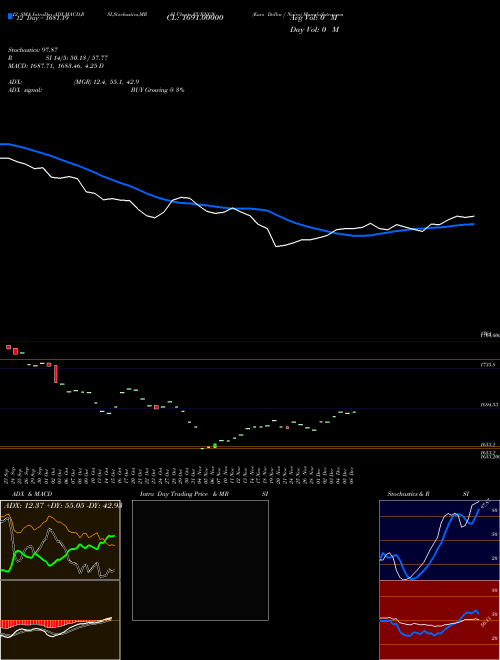Click the 'ADX signal:' label

tap(25, 90)
